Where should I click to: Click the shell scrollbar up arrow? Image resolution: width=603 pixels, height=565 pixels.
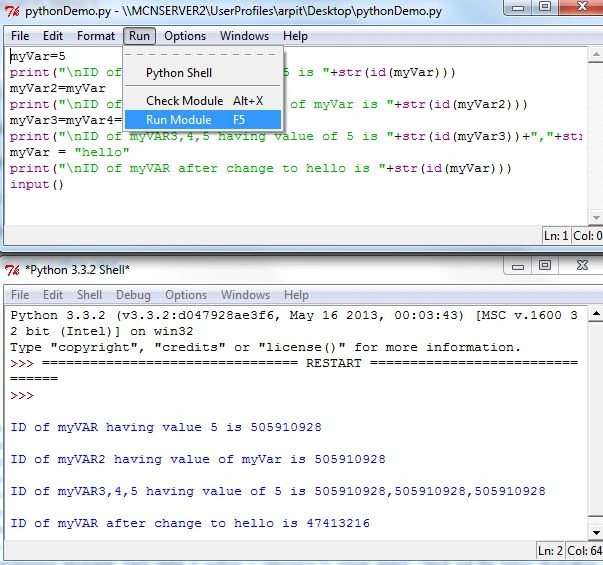pyautogui.click(x=596, y=313)
